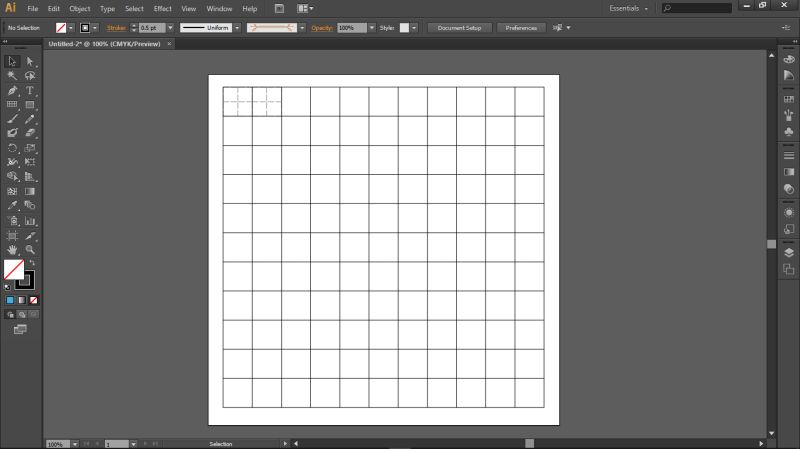Open the Symbols panel club icon
Image resolution: width=800 pixels, height=449 pixels.
pyautogui.click(x=789, y=132)
